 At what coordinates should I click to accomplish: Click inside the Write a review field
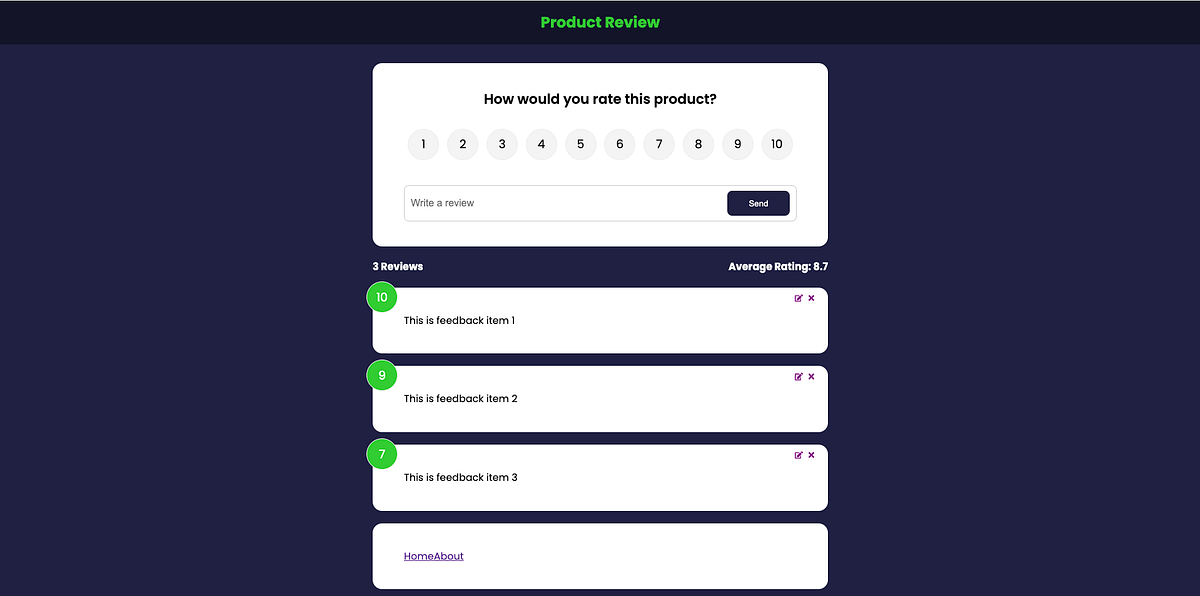point(550,203)
